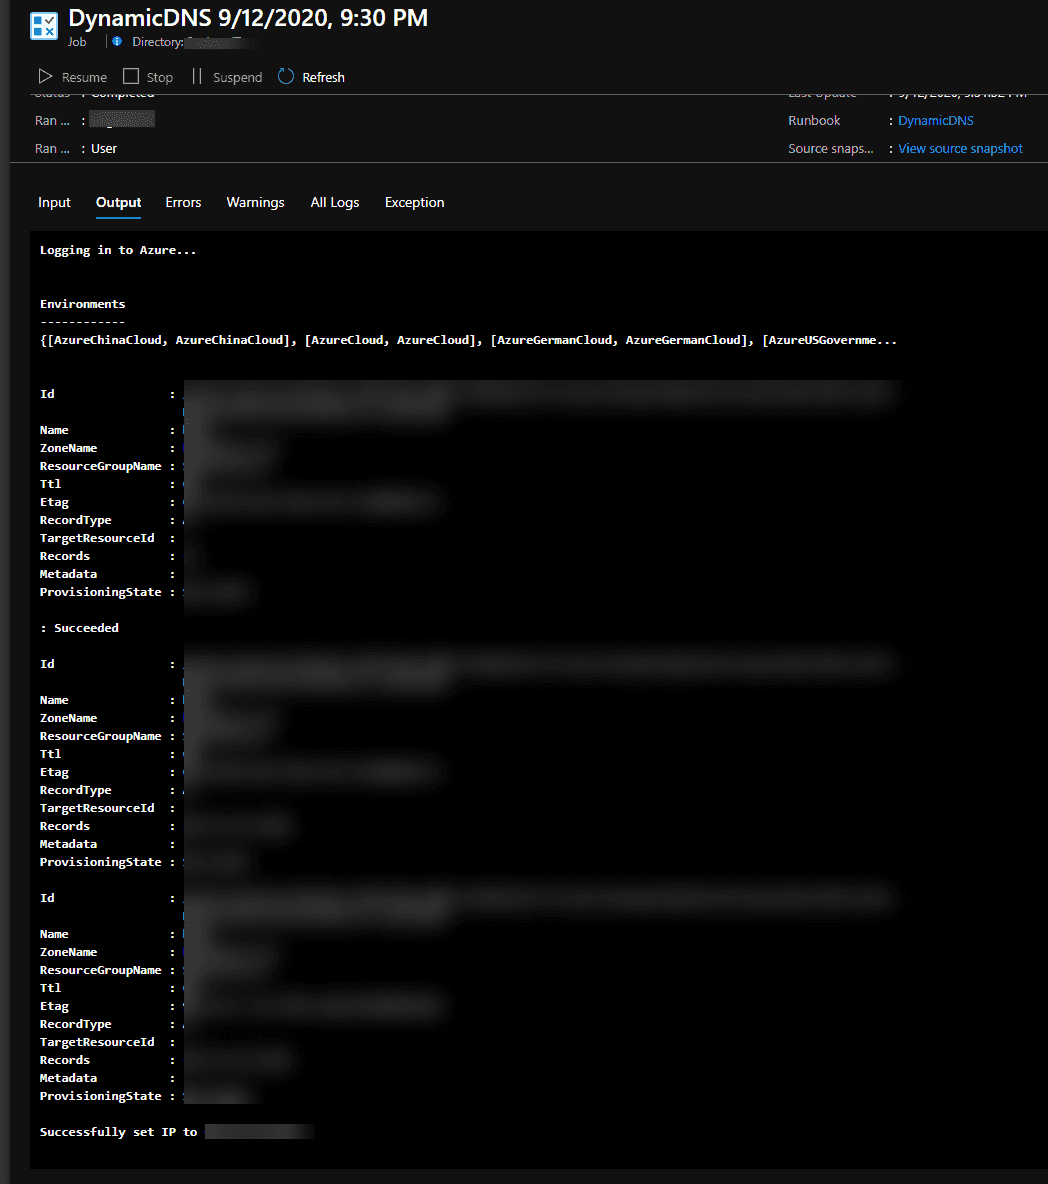Open the DynamicDNS runbook link
Image resolution: width=1048 pixels, height=1184 pixels.
pyautogui.click(x=935, y=120)
